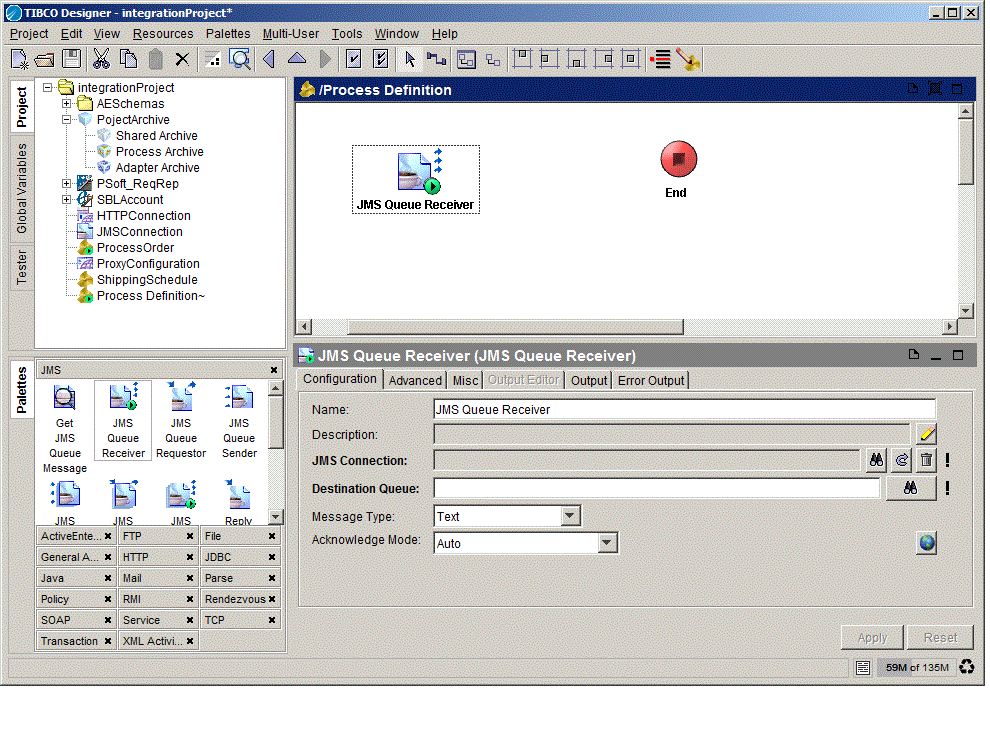The width and height of the screenshot is (990, 740).
Task: Select ShippingSchedule in the project tree
Action: [x=147, y=280]
